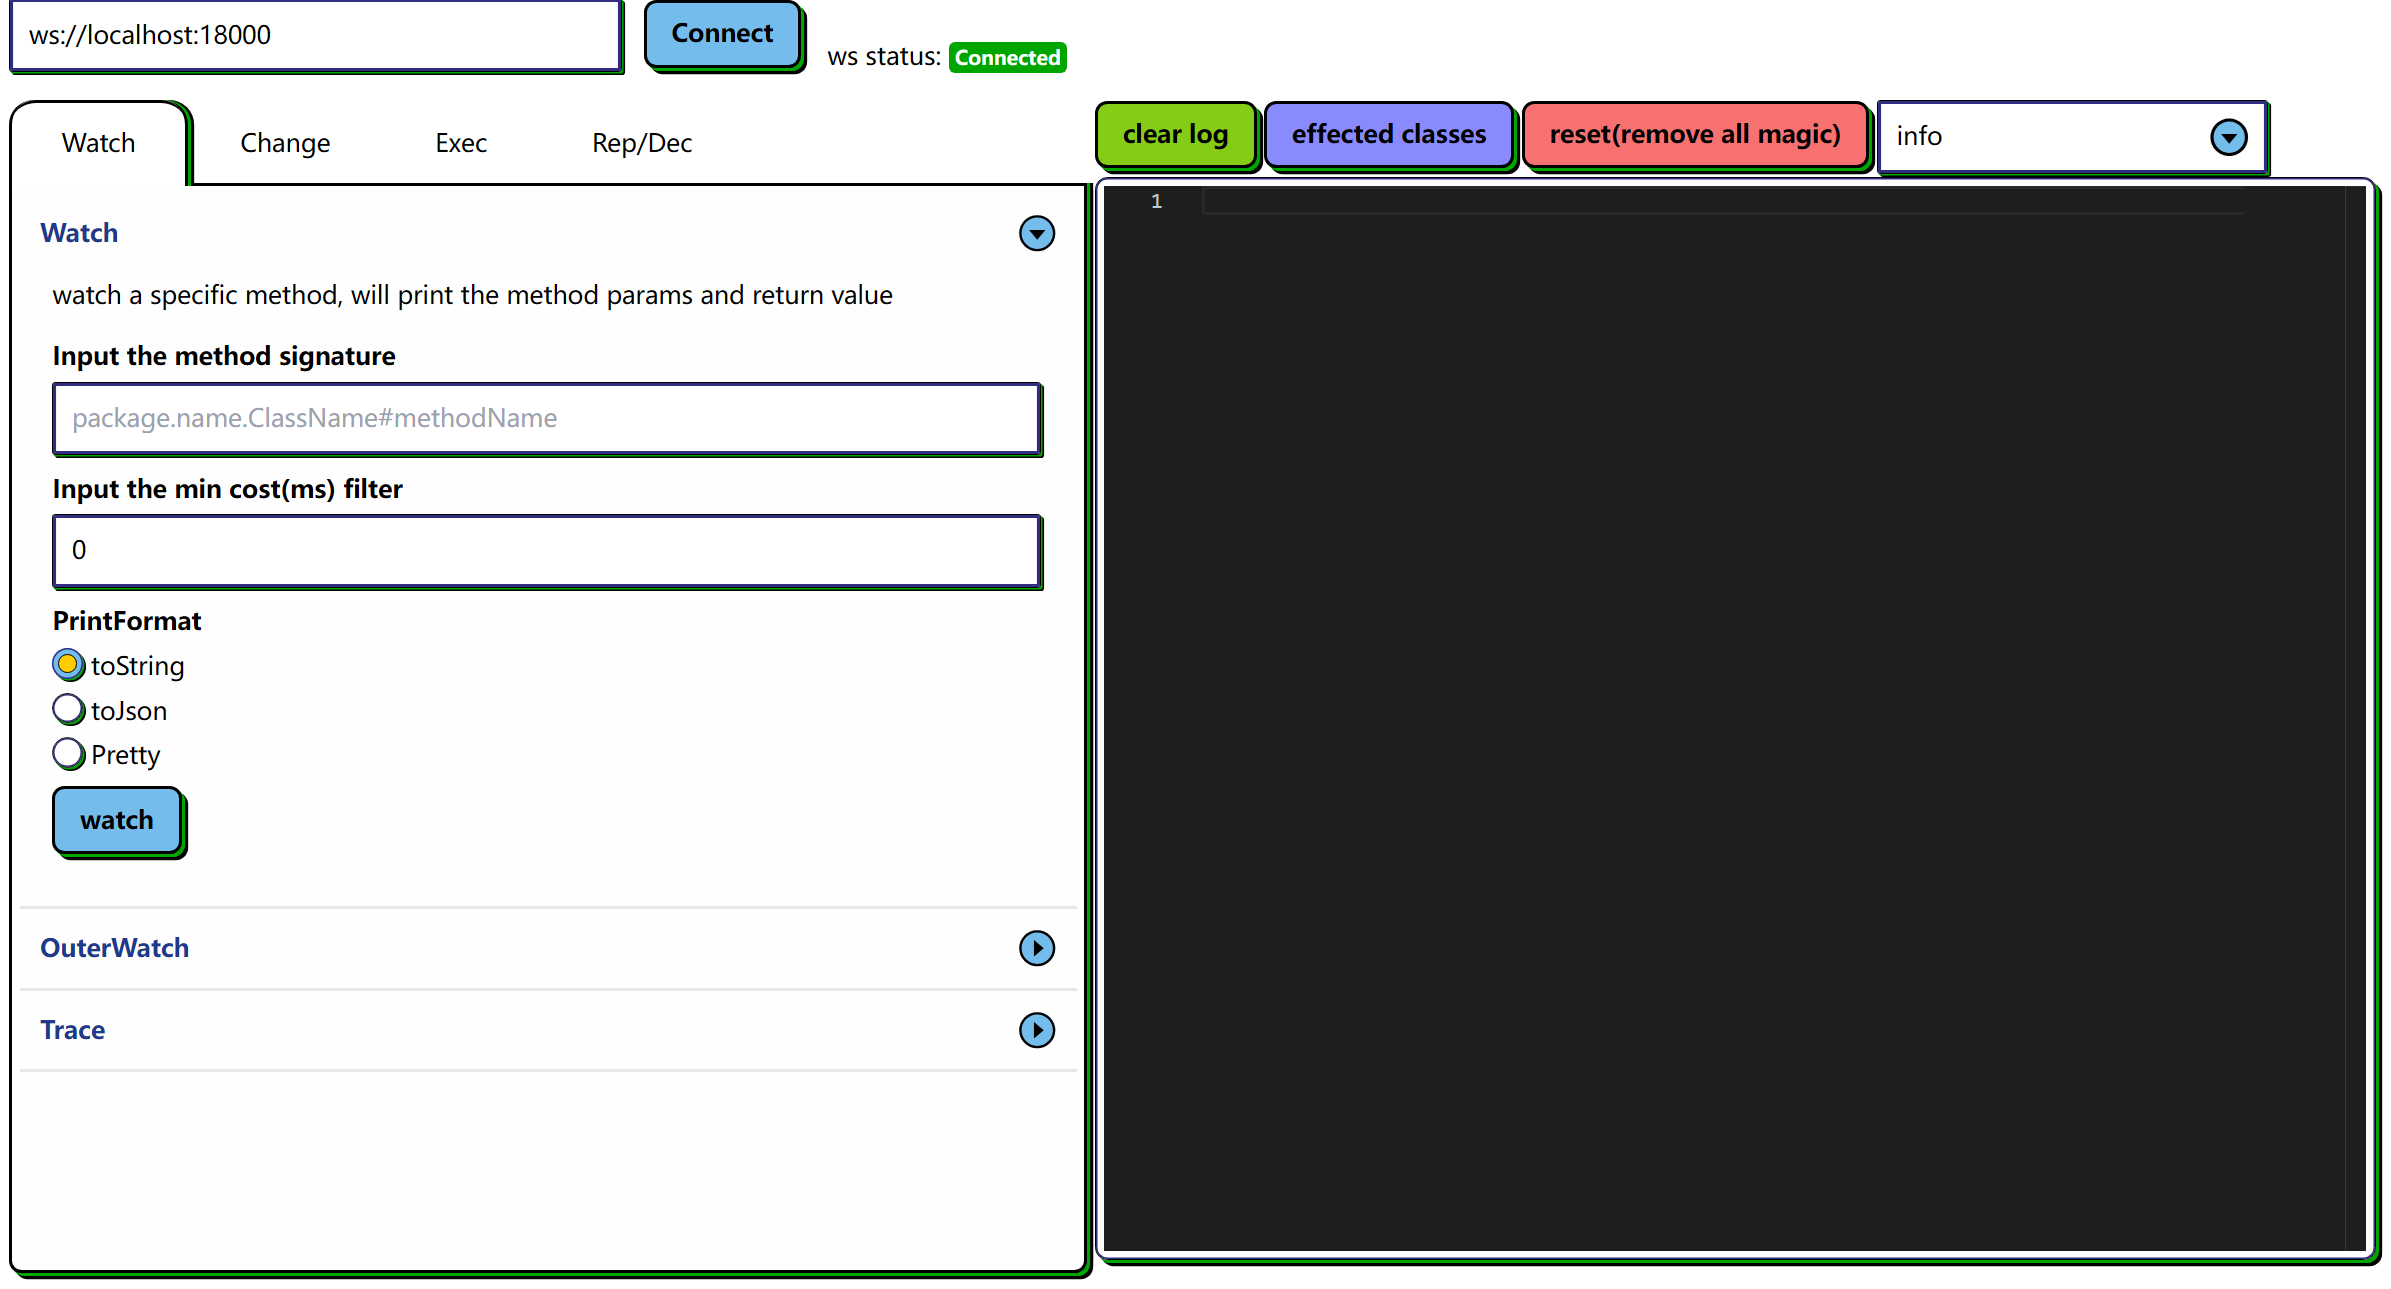
Task: Select the toString print format
Action: point(68,664)
